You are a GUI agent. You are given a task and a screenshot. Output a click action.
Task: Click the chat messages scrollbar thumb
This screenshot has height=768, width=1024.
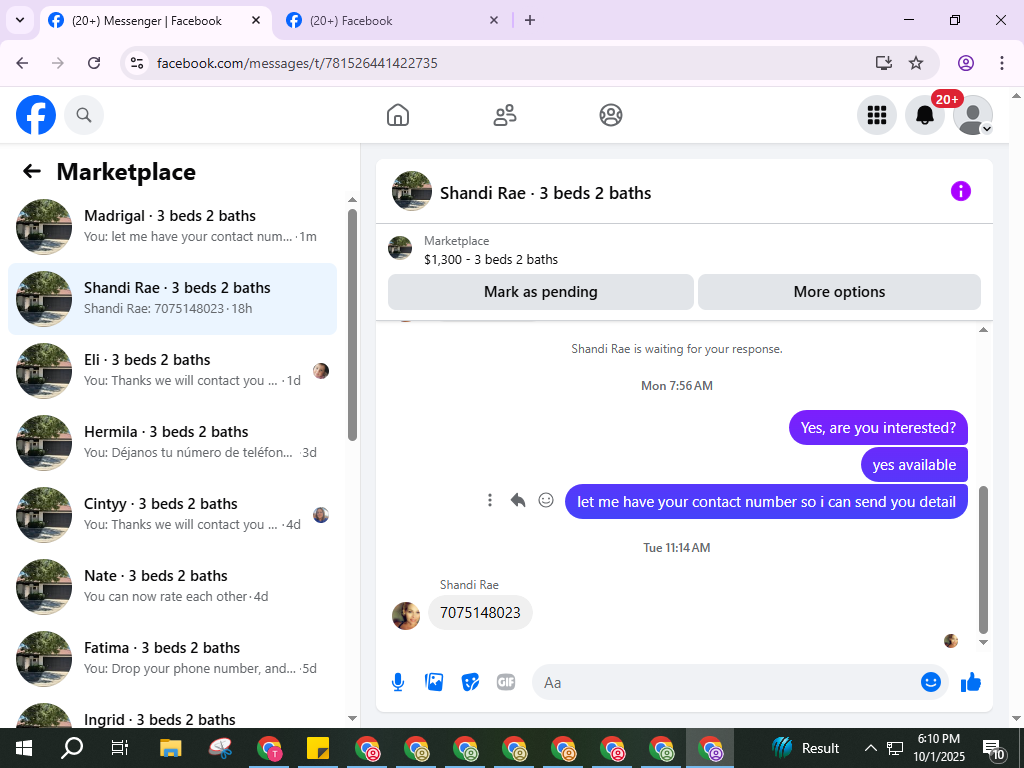pos(984,560)
